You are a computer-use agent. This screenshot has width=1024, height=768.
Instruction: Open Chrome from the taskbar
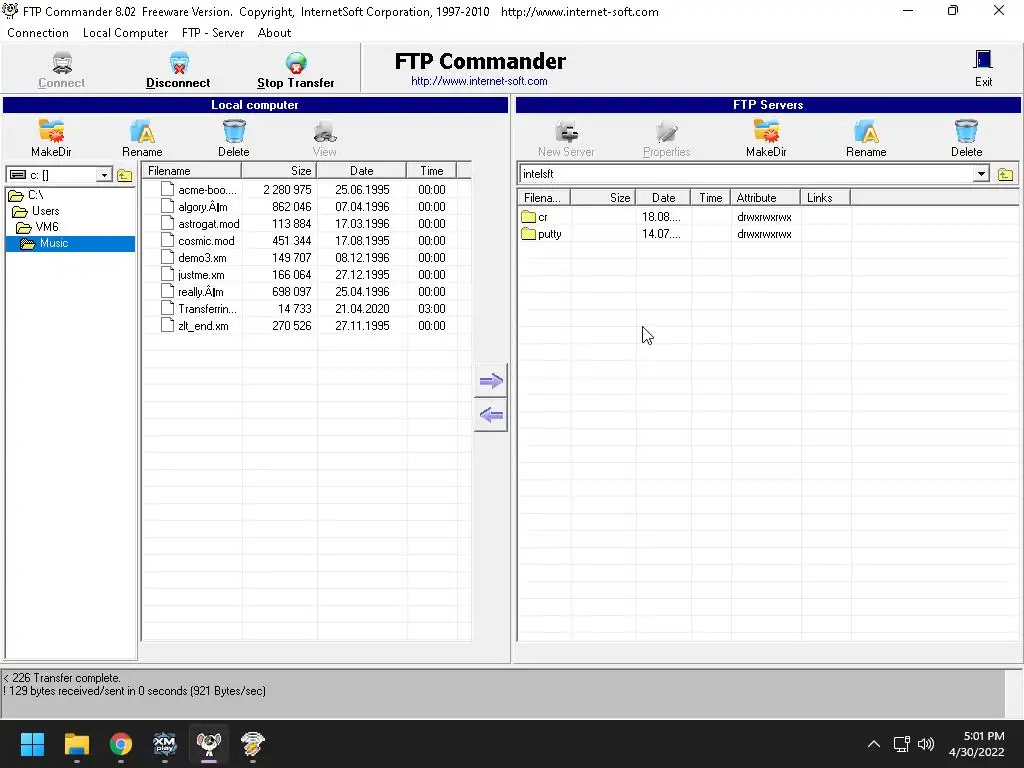121,744
